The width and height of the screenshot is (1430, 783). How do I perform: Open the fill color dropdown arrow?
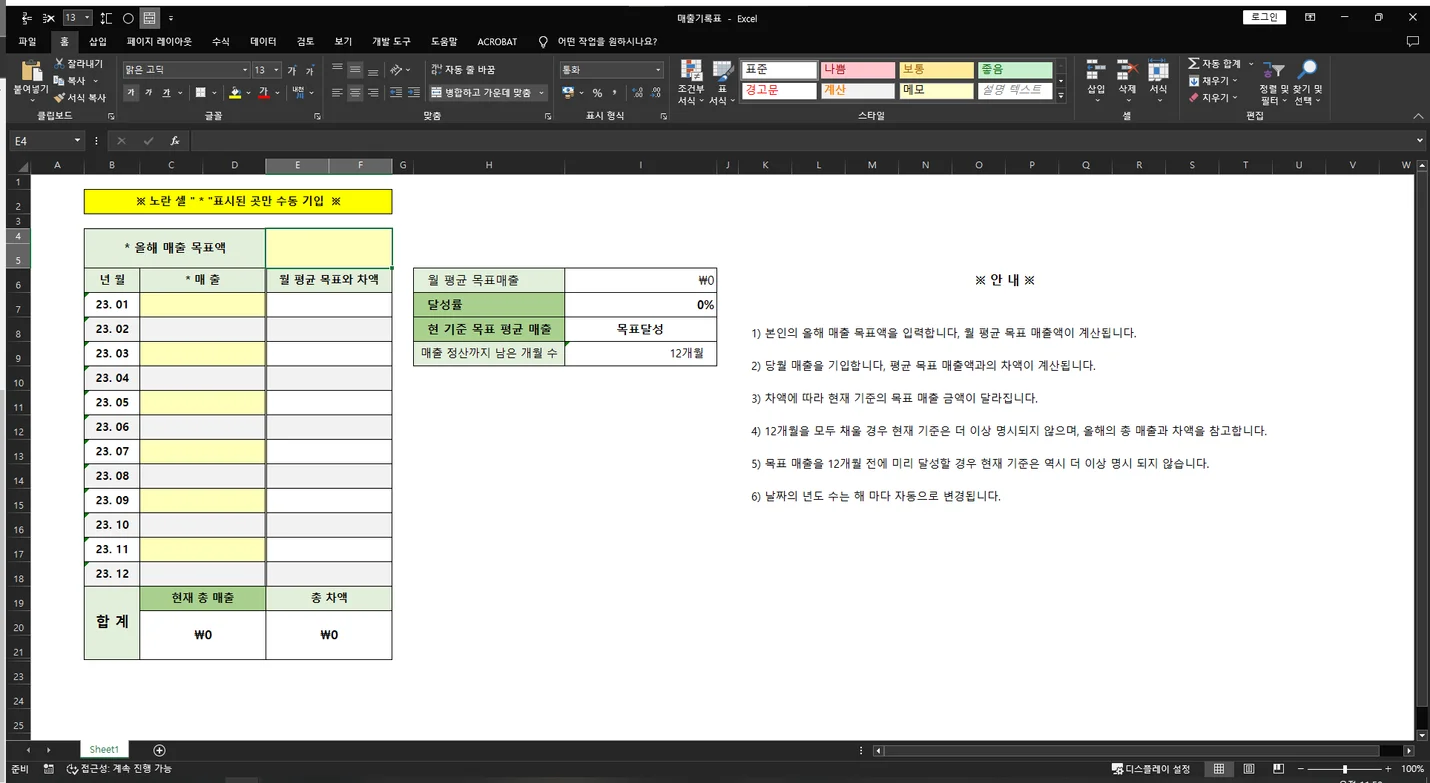248,93
